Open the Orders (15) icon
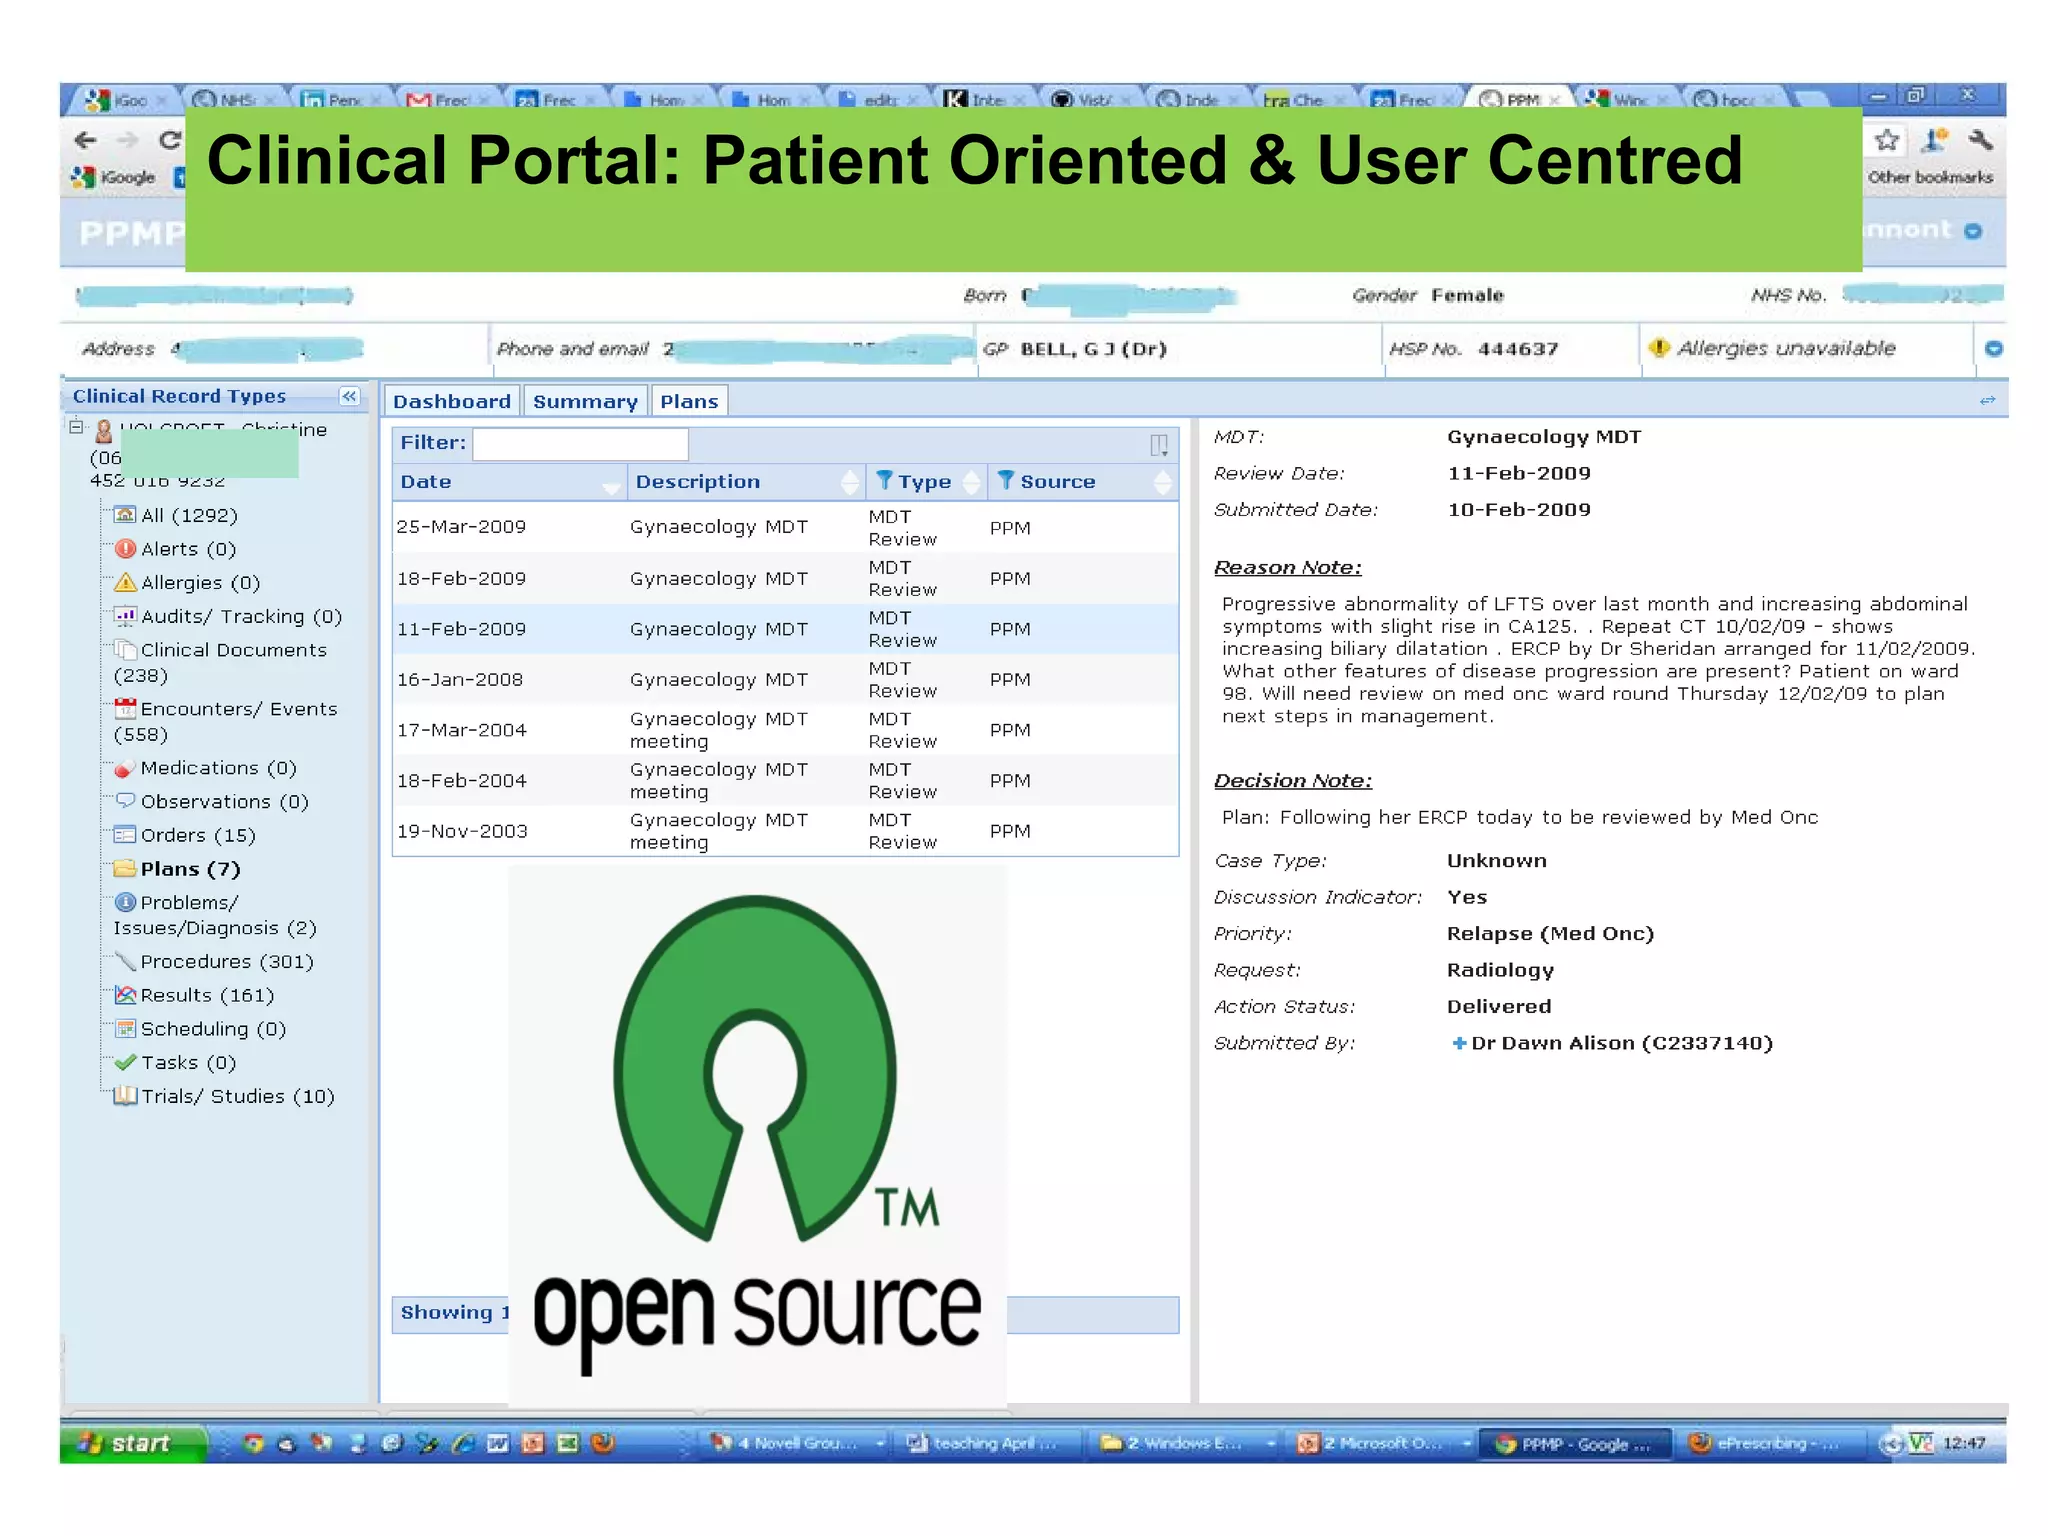The image size is (2048, 1536). [x=125, y=835]
